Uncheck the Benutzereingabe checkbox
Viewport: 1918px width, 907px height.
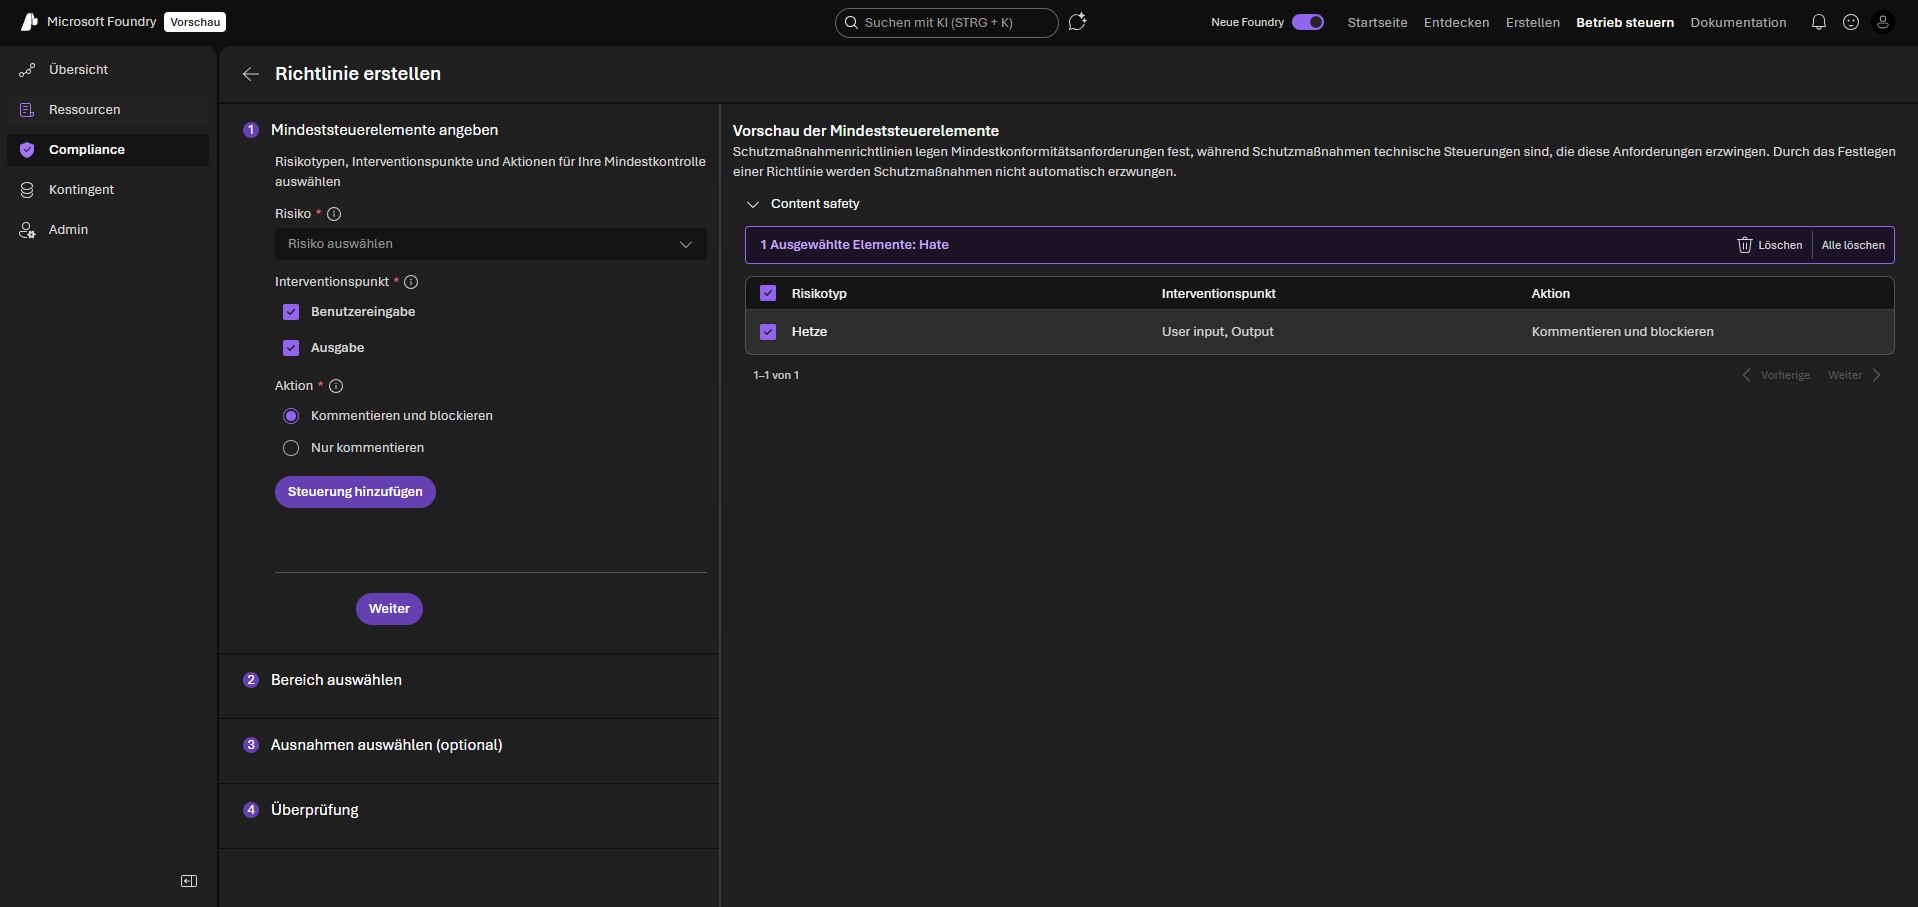coord(291,312)
